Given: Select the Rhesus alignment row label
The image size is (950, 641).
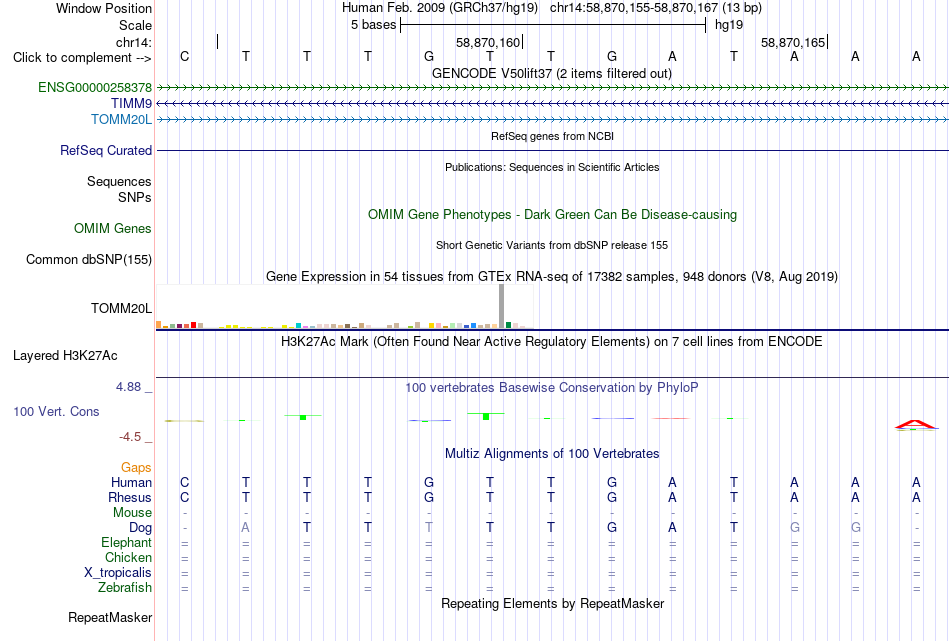Looking at the screenshot, I should 130,497.
